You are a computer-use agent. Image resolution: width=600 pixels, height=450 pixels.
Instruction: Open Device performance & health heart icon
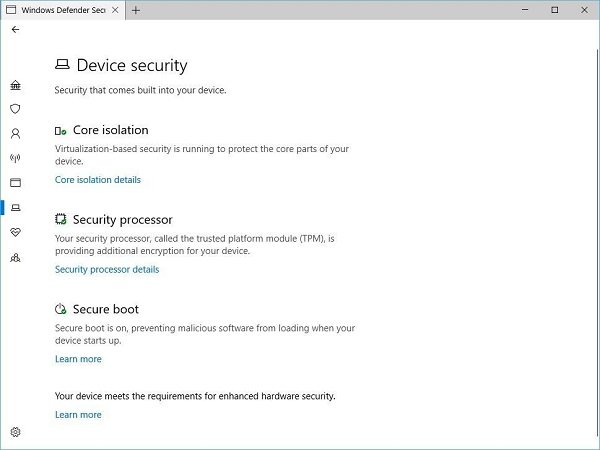click(x=15, y=232)
